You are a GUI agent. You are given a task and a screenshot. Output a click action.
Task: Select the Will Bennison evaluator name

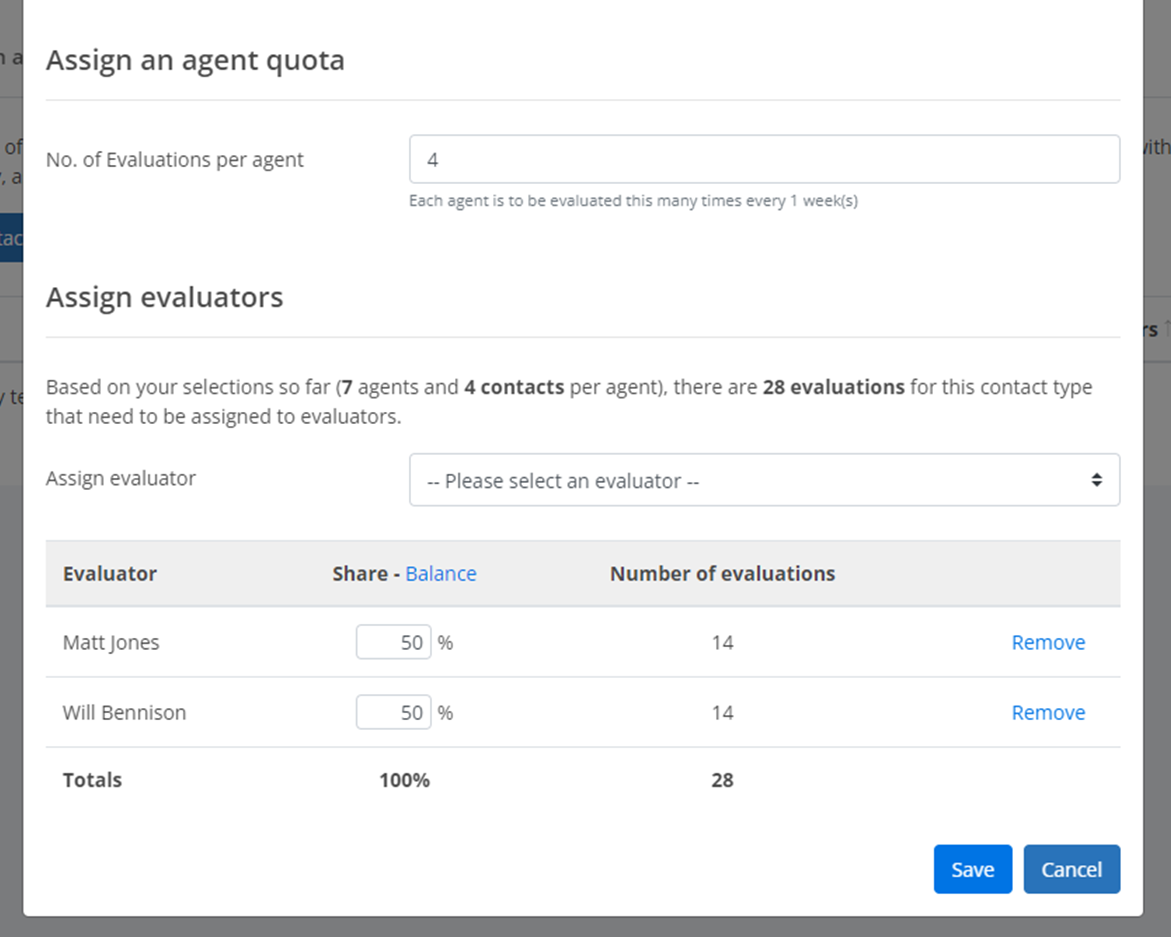(x=124, y=712)
